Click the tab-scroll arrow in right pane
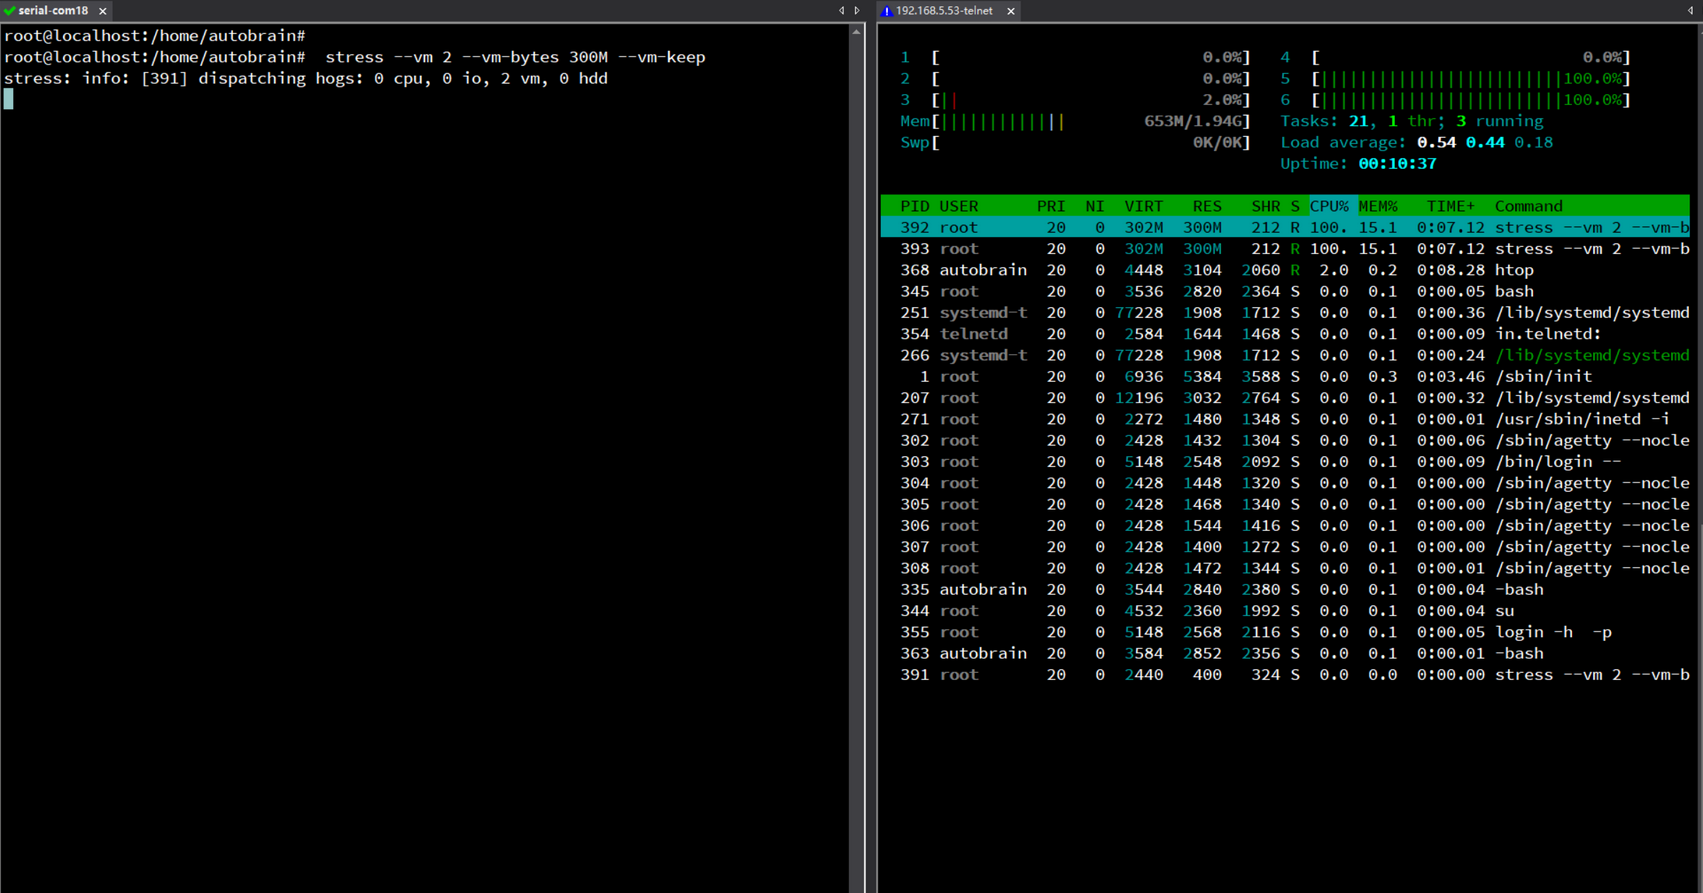1703x893 pixels. pyautogui.click(x=1690, y=11)
